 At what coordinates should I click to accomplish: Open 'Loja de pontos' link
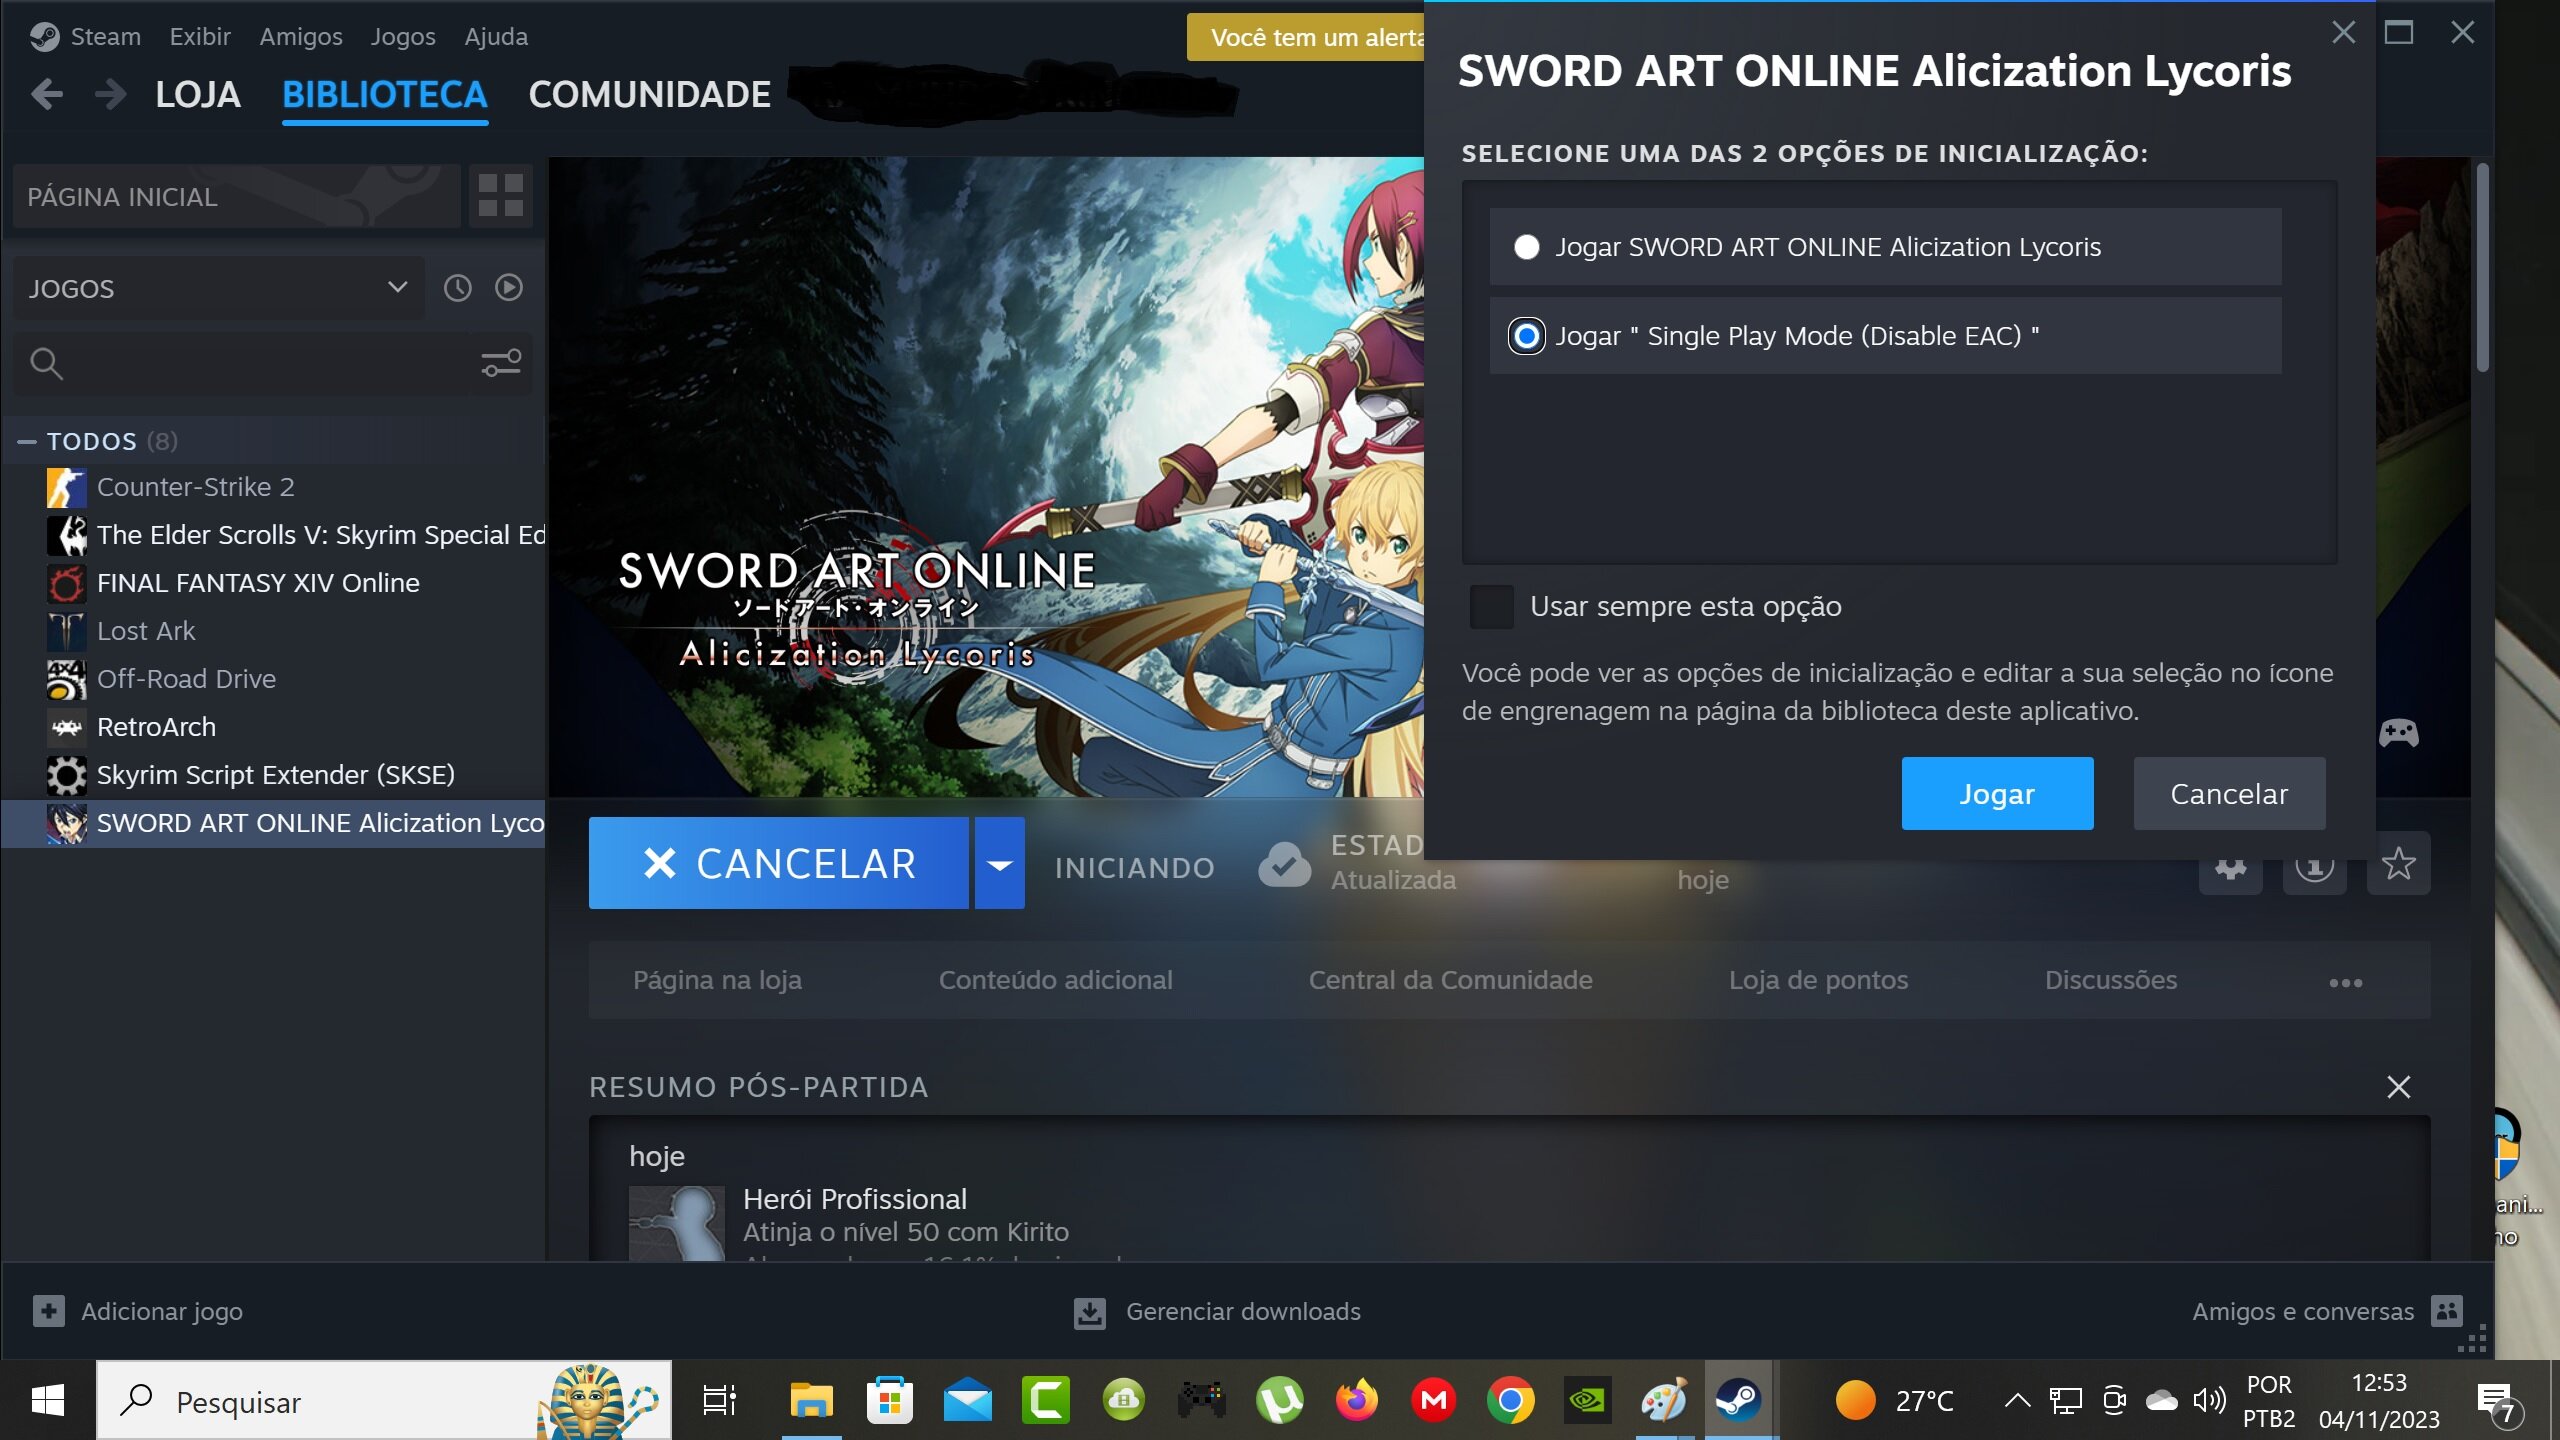(1818, 980)
